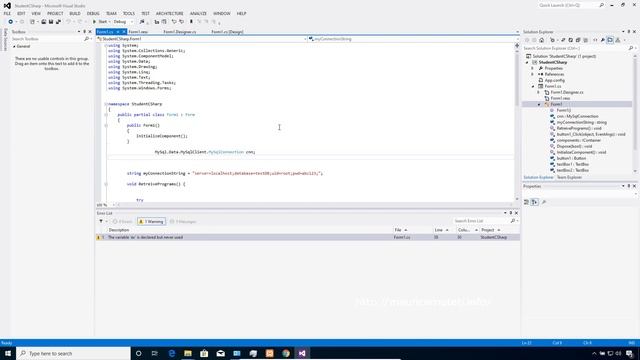Pin the Toolbox panel with auto-hide icon

coord(84,32)
